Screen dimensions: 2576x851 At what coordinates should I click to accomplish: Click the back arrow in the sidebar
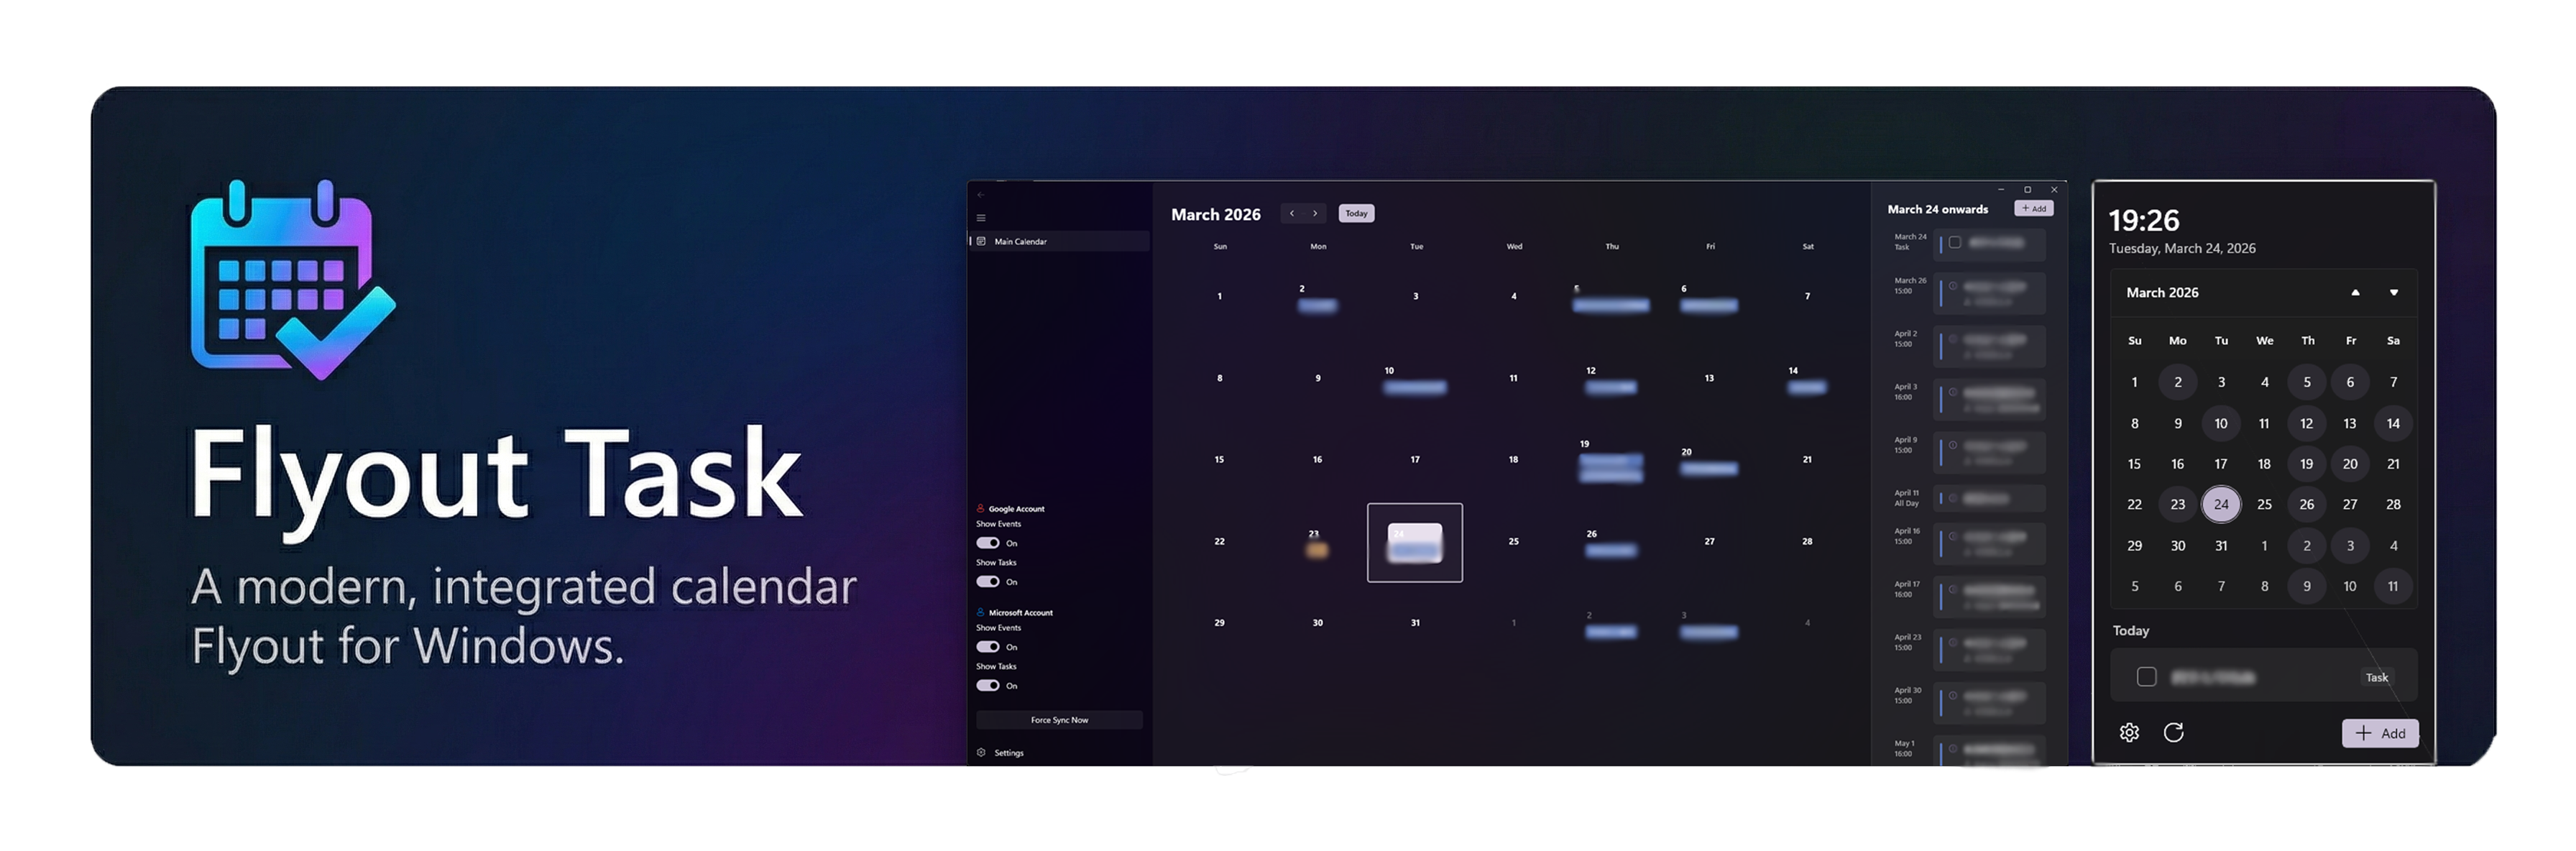coord(981,195)
